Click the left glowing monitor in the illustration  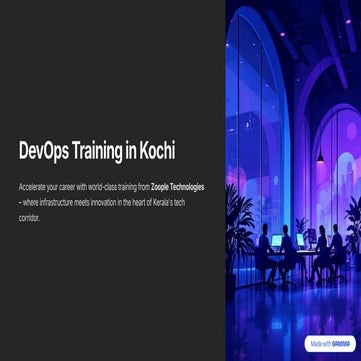tap(276, 241)
